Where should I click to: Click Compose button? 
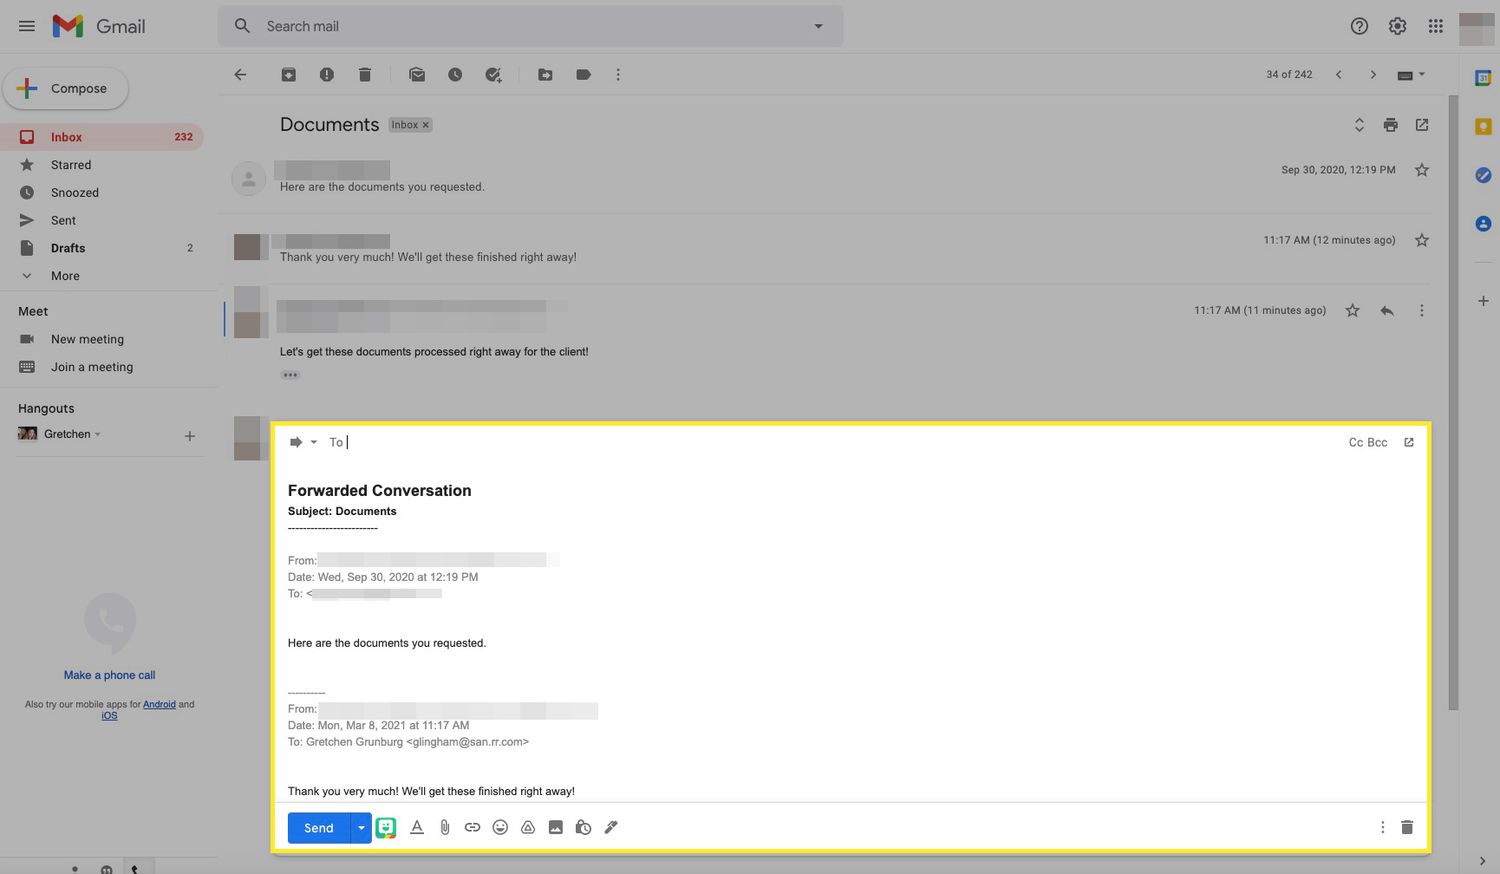66,88
